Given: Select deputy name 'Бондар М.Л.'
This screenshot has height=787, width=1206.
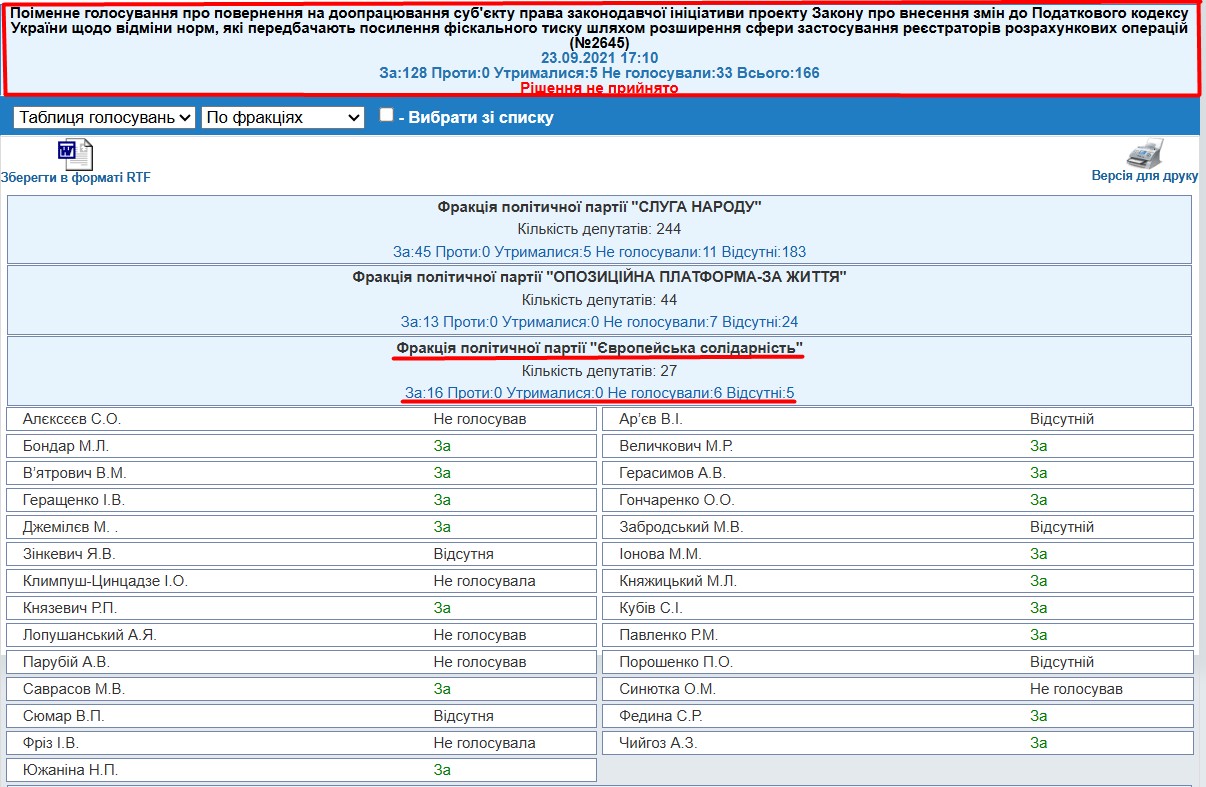Looking at the screenshot, I should point(65,446).
